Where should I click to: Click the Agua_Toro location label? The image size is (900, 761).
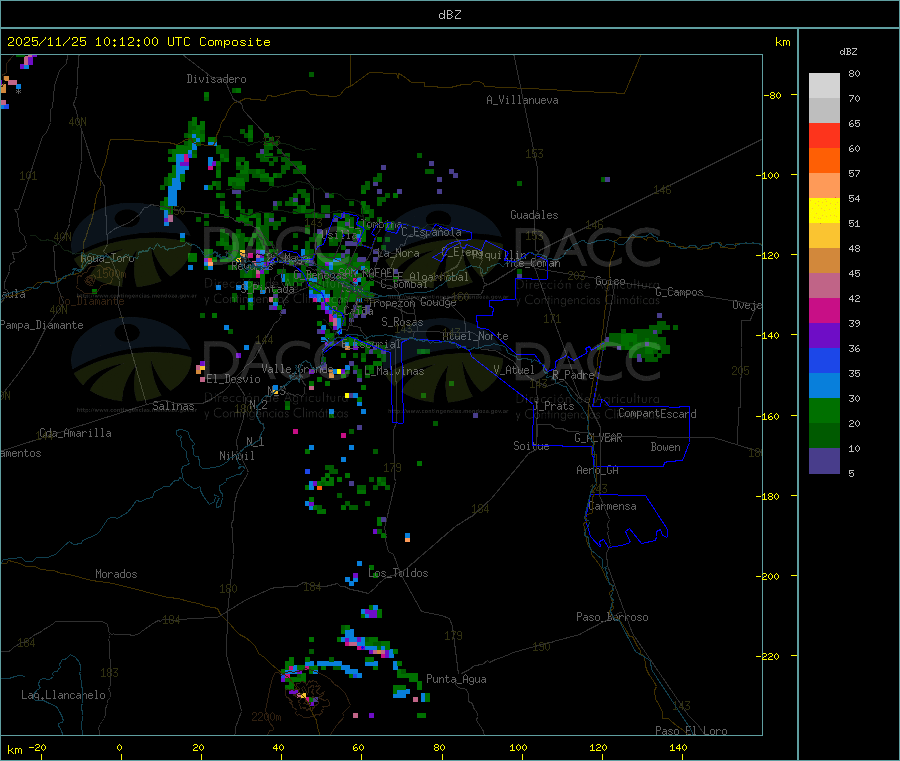[107, 258]
